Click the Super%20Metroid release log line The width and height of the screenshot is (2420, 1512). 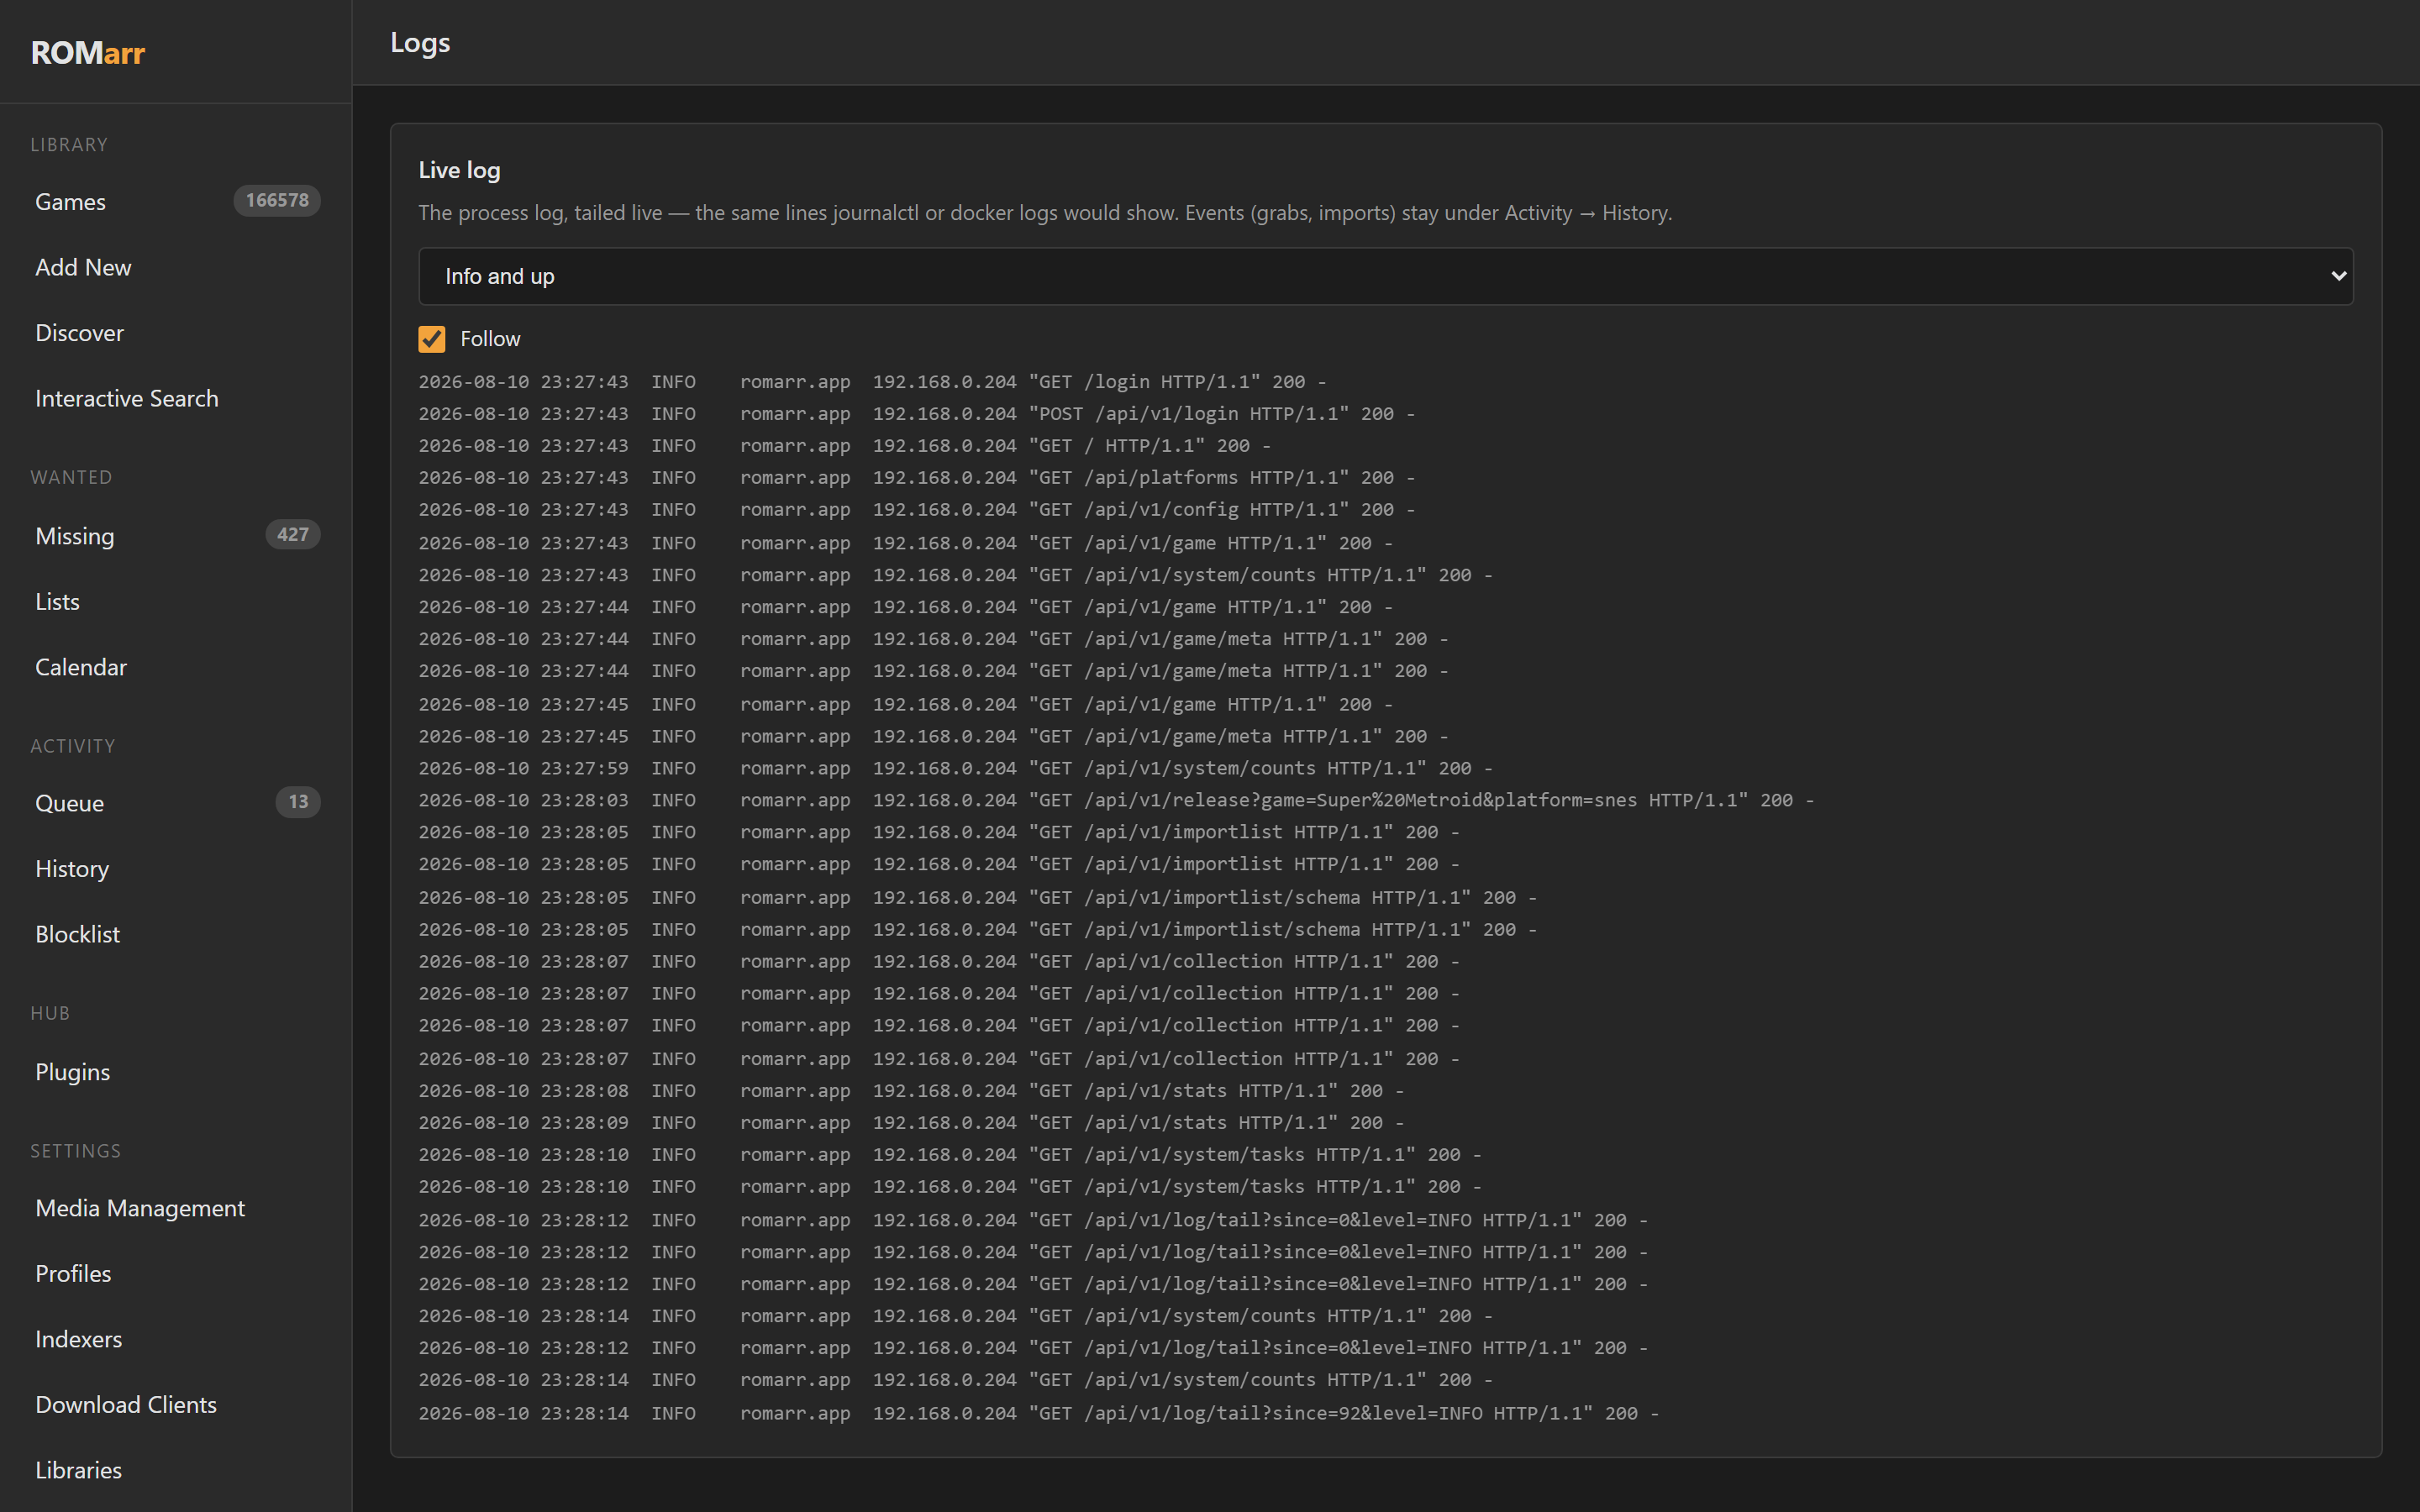click(1116, 800)
